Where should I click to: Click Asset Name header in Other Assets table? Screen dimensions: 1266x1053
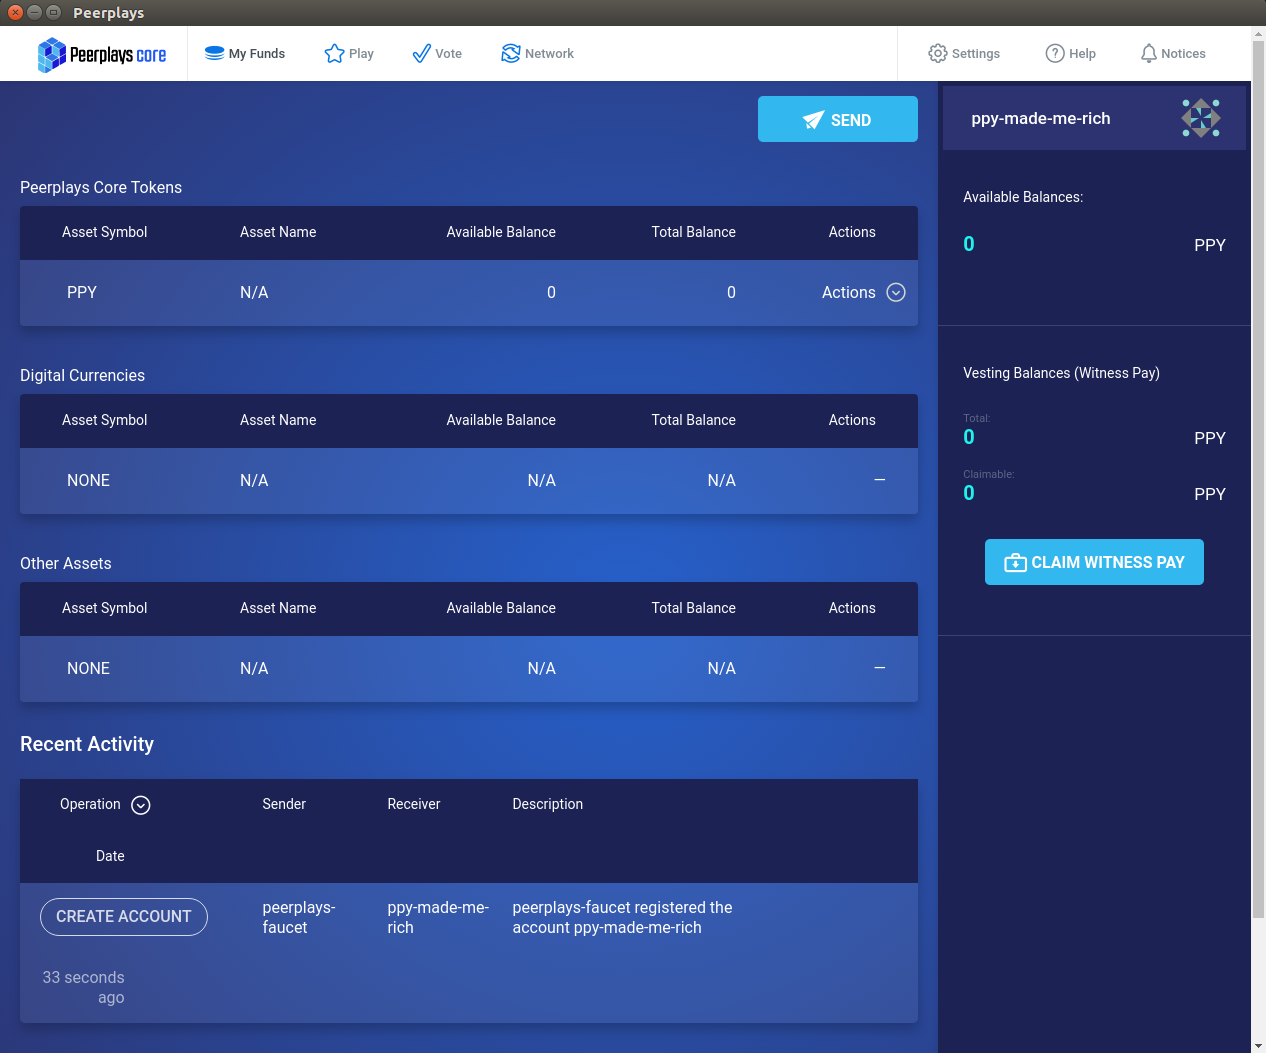tap(278, 608)
